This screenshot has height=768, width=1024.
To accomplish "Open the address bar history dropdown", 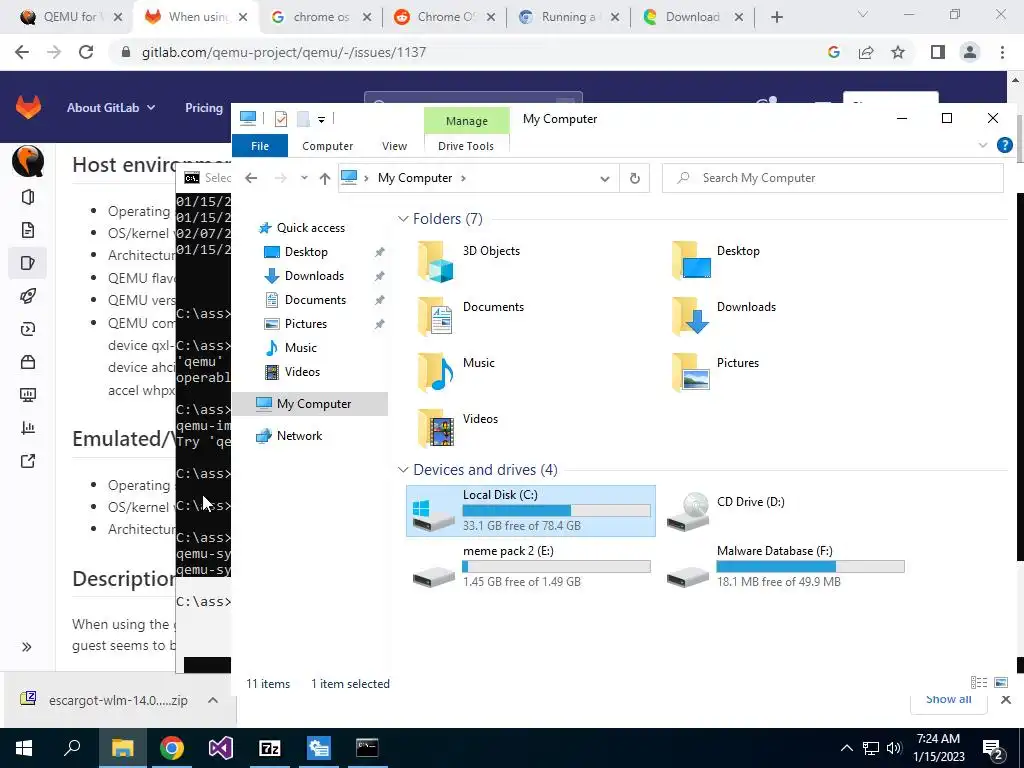I will [x=605, y=178].
